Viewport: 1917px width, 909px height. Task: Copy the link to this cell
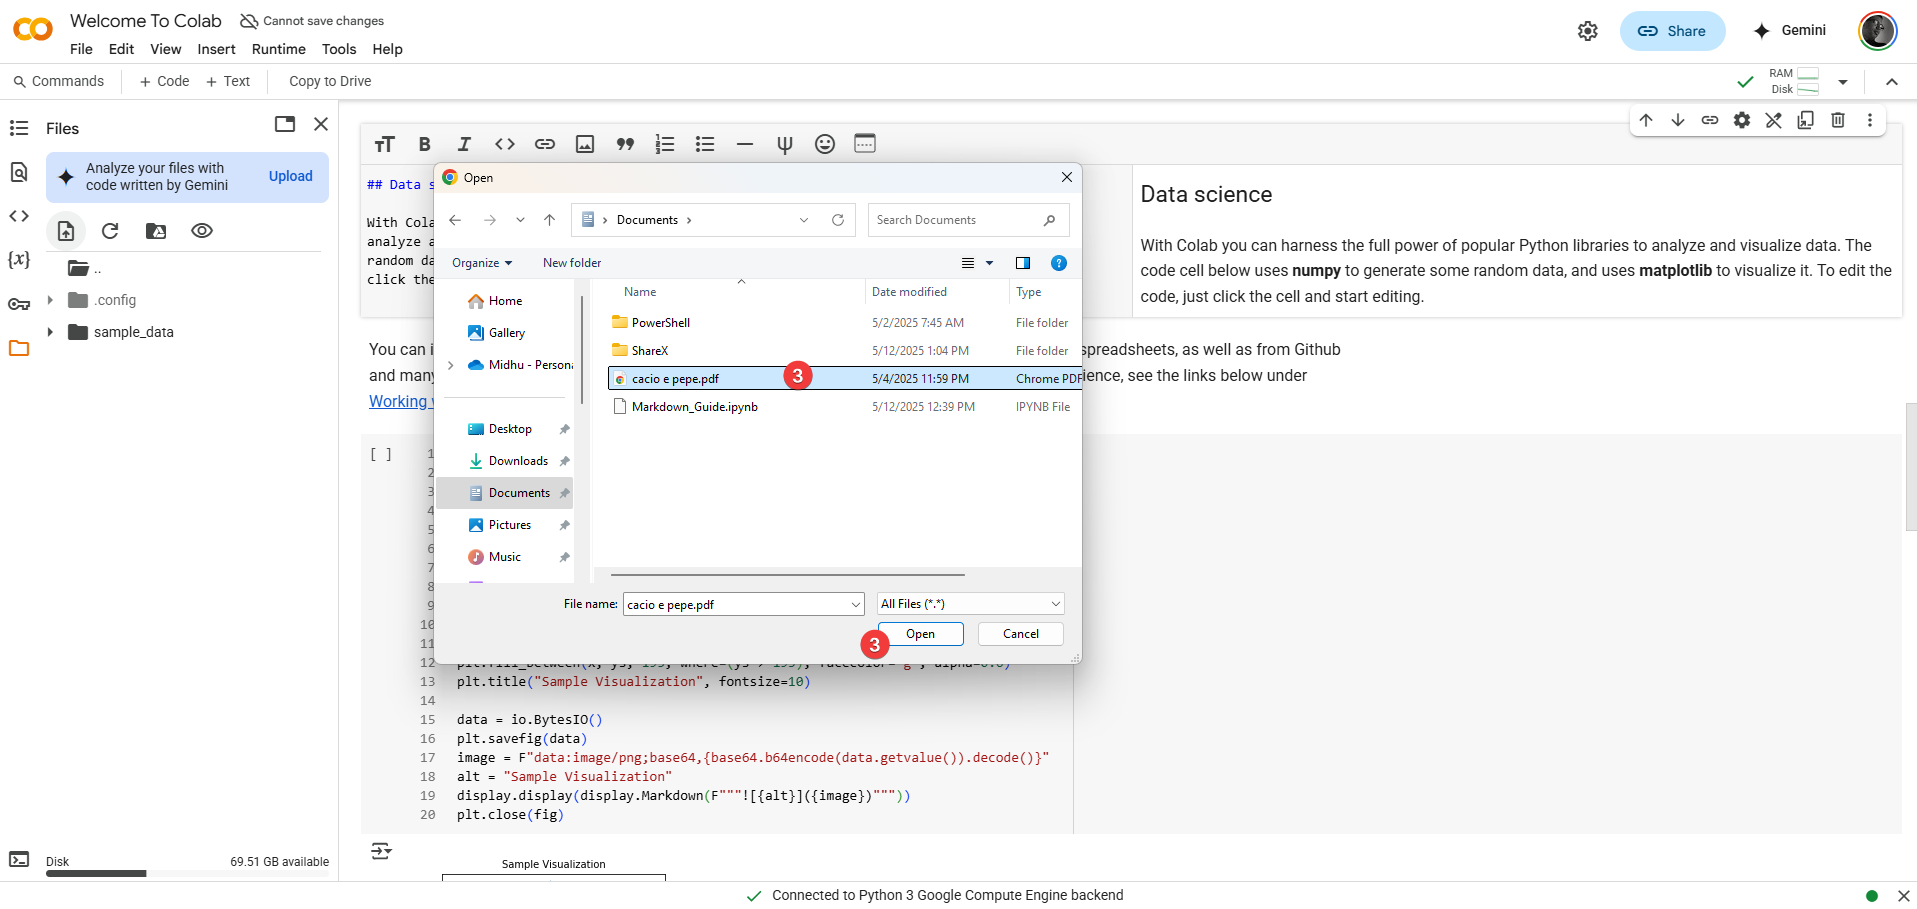pyautogui.click(x=1710, y=120)
